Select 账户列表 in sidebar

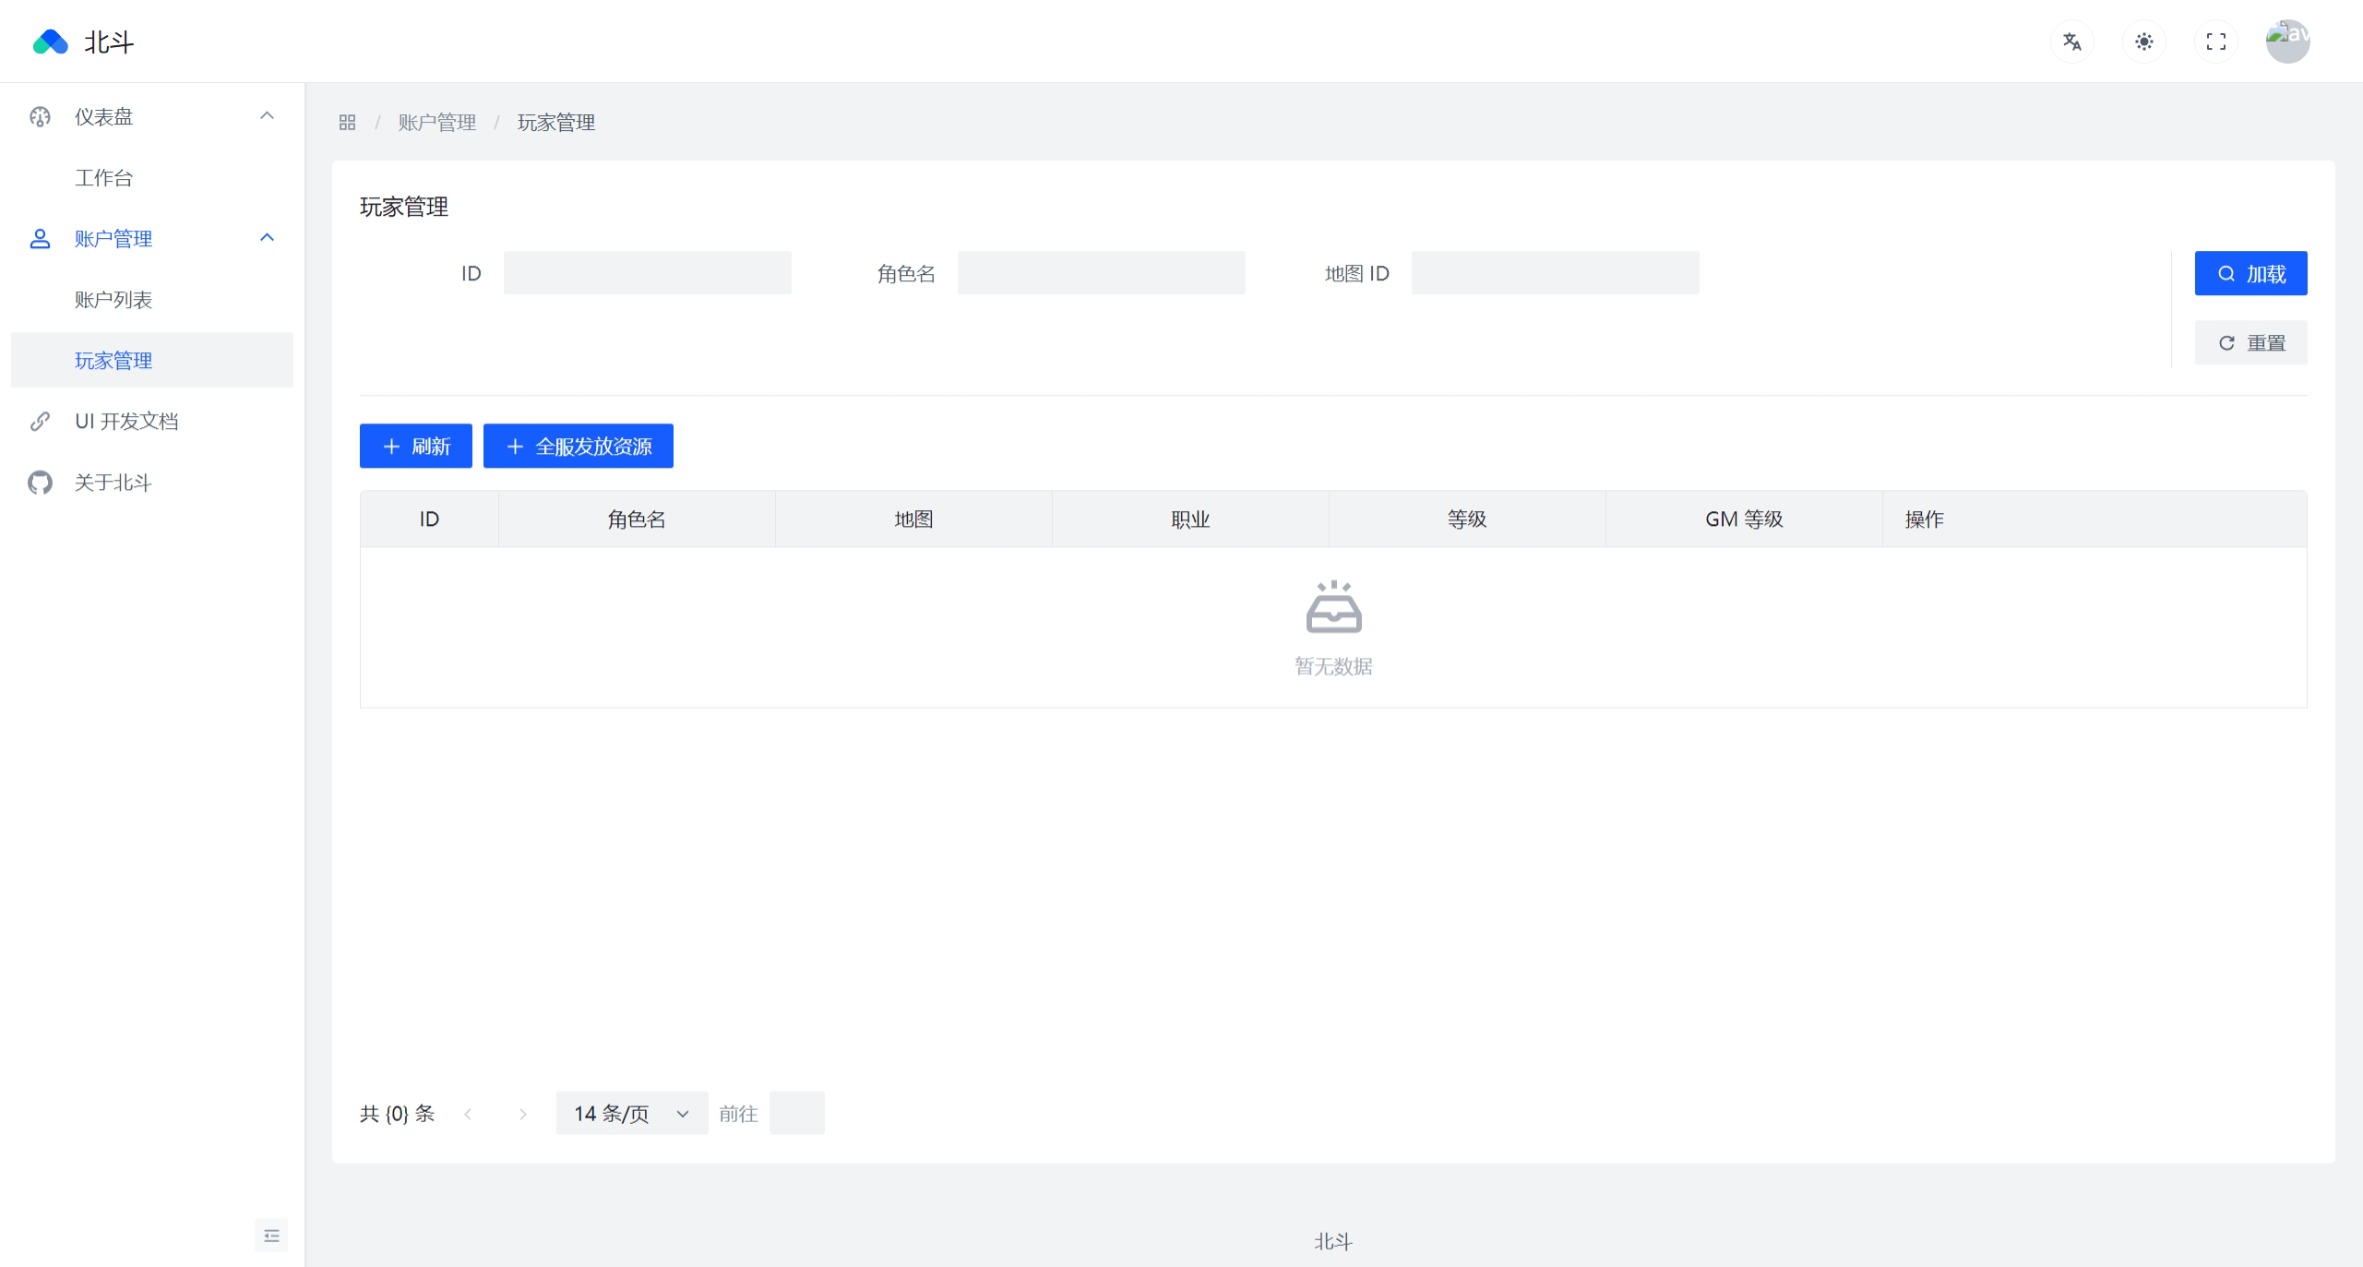(113, 299)
